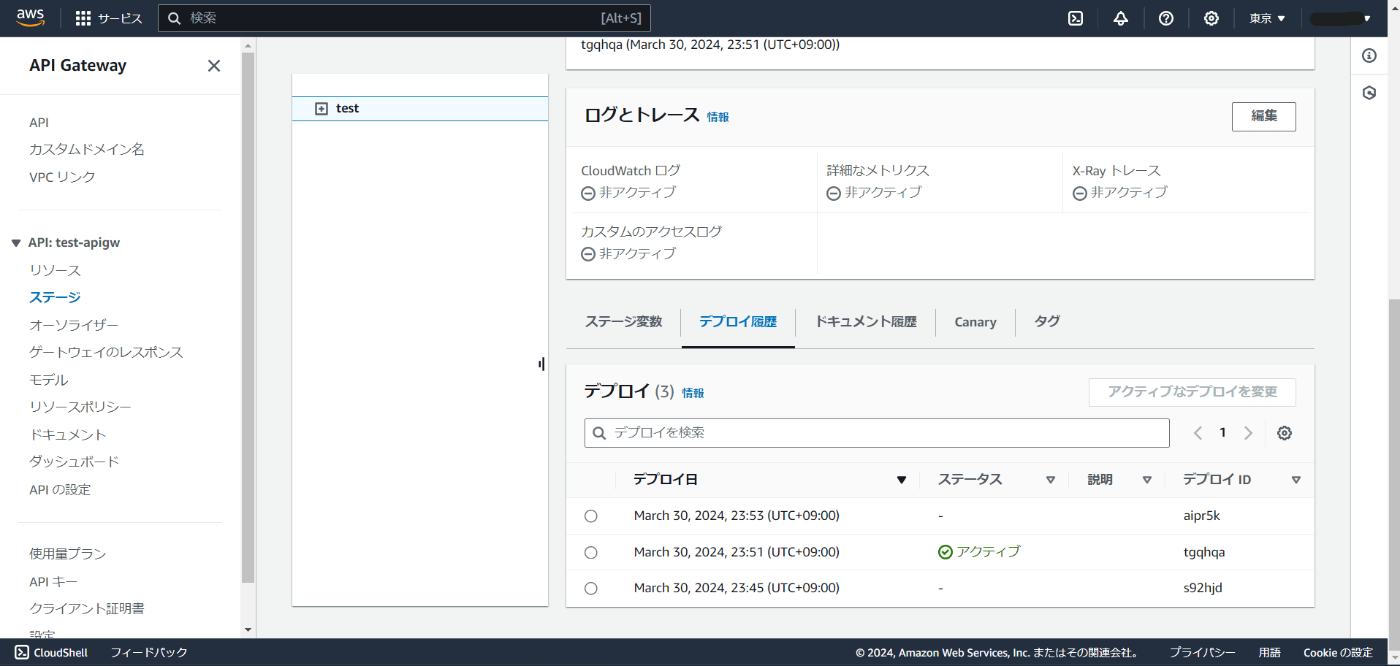This screenshot has width=1400, height=666.
Task: Sort by the 説明 column
Action: coord(1147,480)
